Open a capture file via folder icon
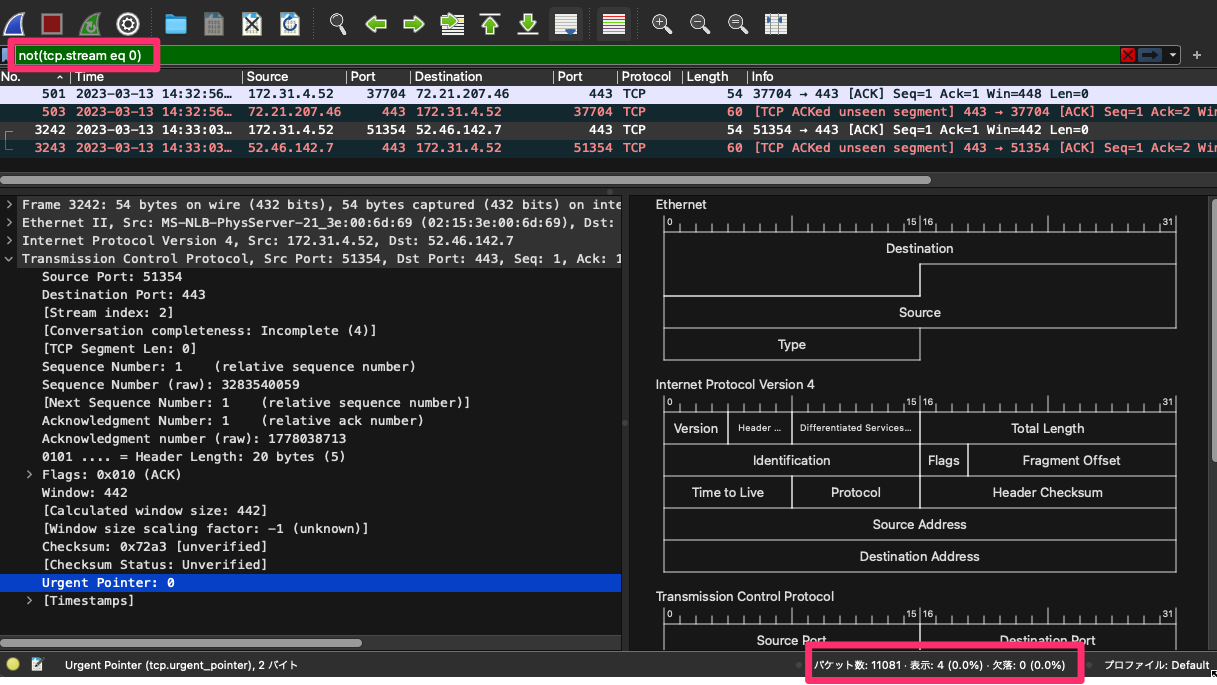 [x=176, y=24]
